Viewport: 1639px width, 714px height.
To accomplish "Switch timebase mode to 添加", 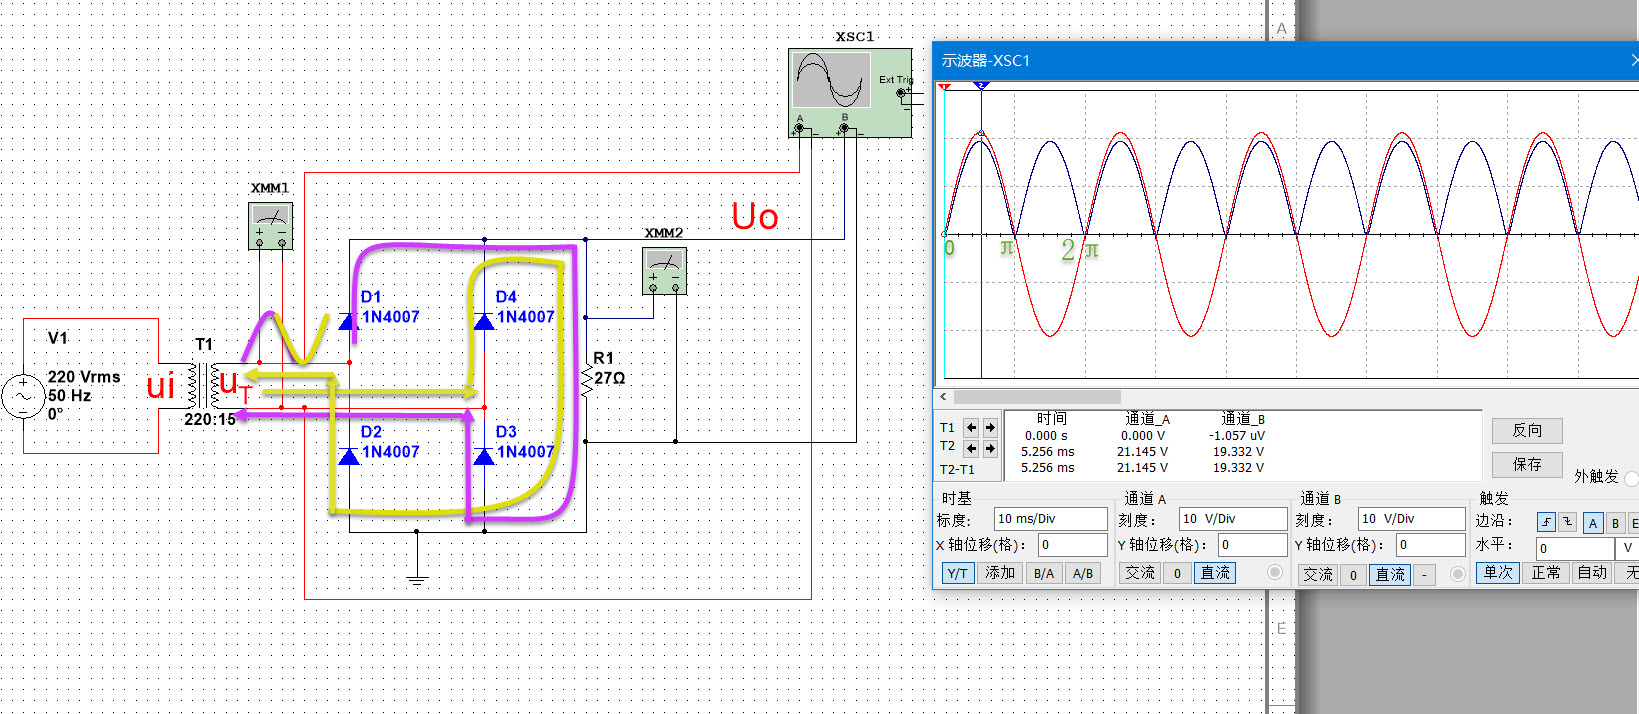I will click(x=1000, y=573).
